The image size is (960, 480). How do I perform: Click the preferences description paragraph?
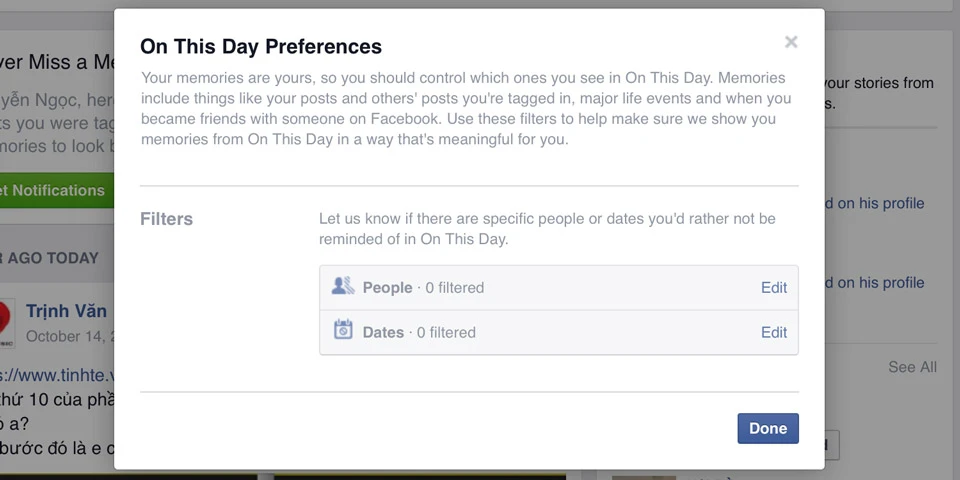(465, 108)
